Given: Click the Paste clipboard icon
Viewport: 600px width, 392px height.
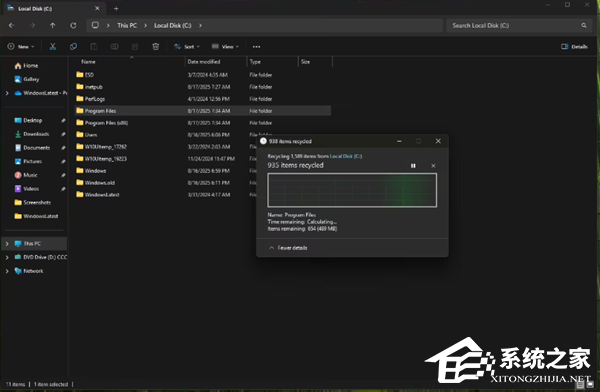Looking at the screenshot, I should point(94,47).
